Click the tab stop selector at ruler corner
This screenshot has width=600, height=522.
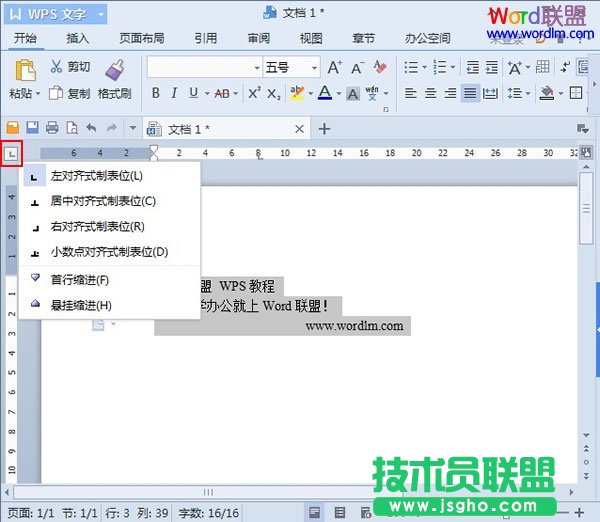12,154
